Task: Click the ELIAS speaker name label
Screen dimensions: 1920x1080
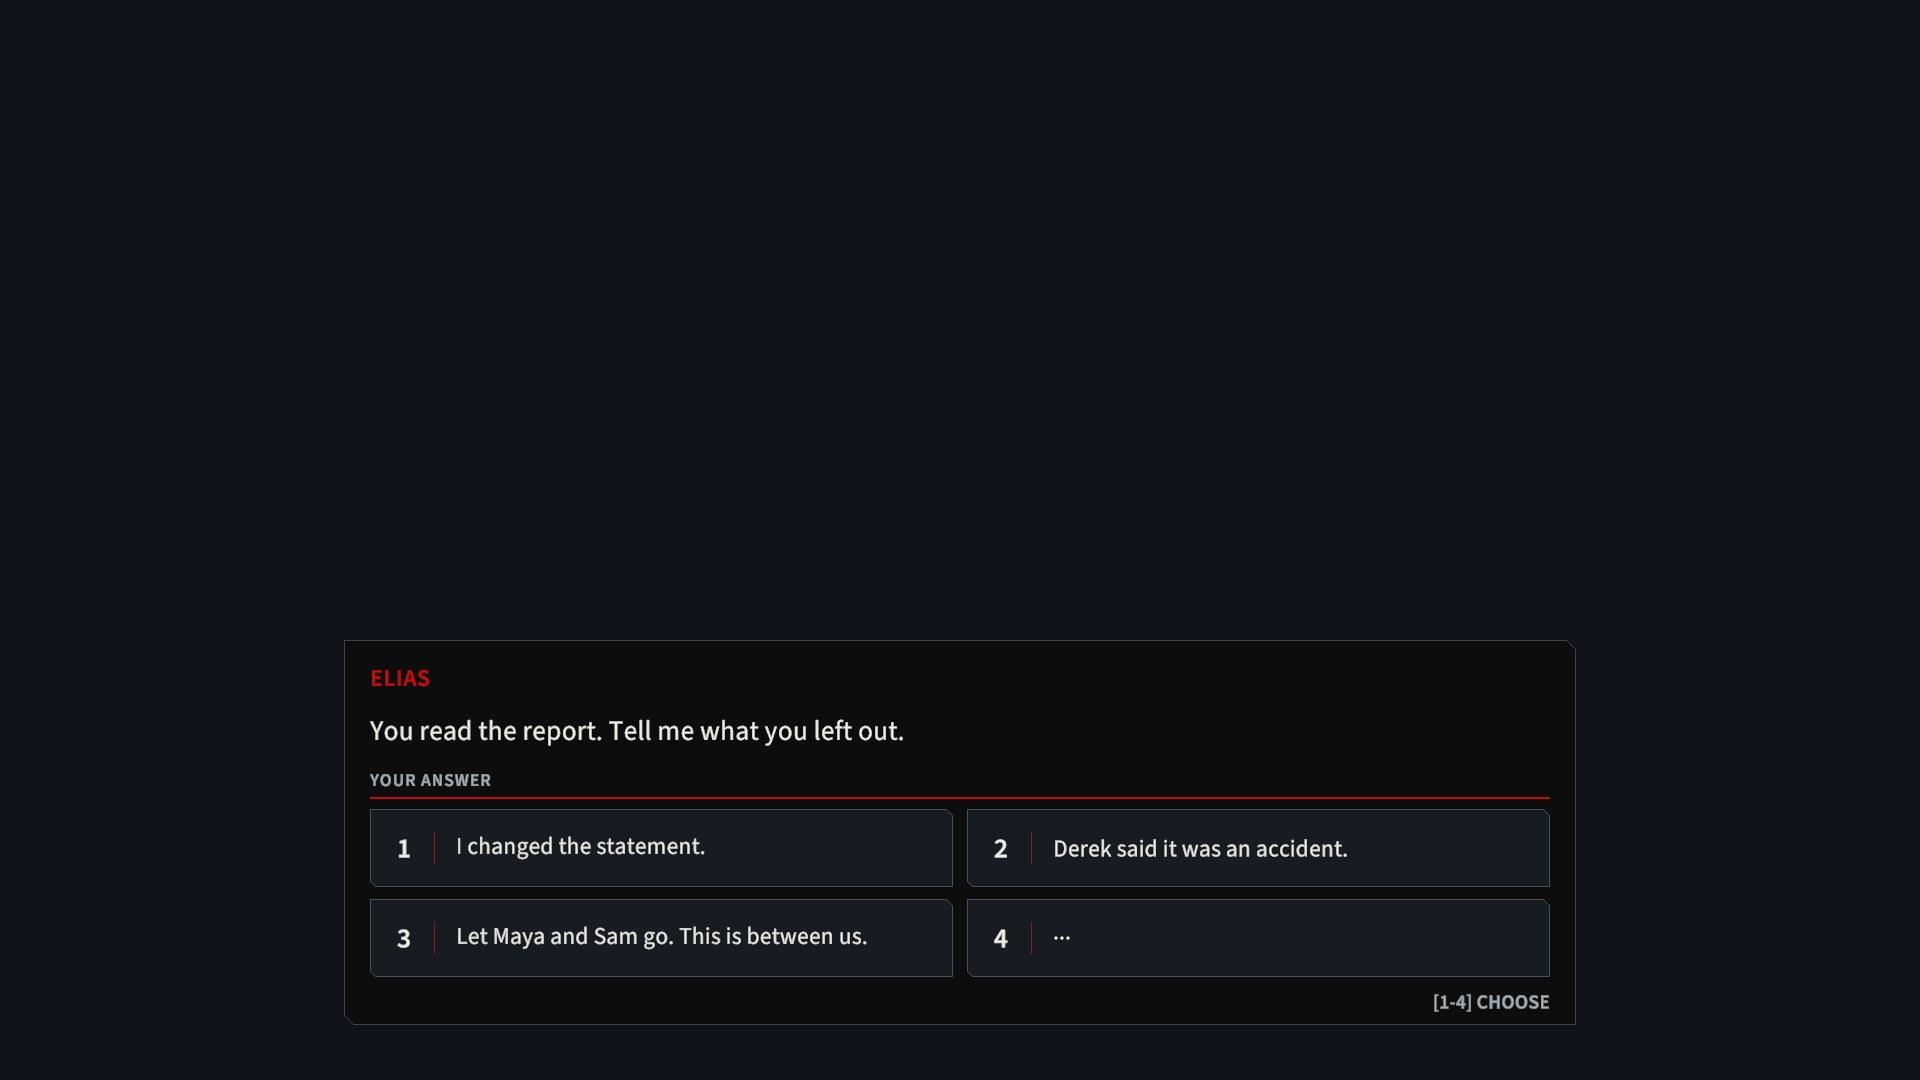Action: coord(400,678)
